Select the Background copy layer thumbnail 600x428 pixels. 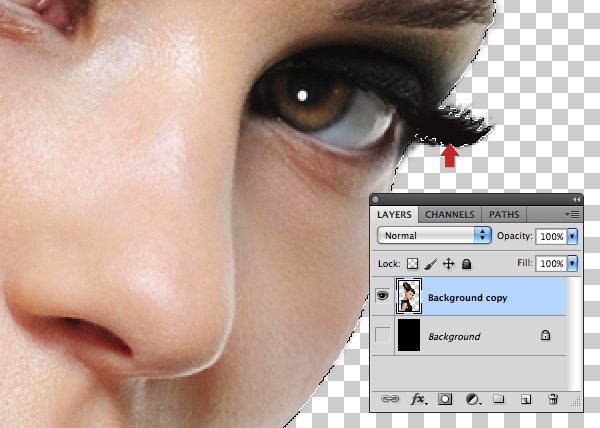tap(409, 296)
